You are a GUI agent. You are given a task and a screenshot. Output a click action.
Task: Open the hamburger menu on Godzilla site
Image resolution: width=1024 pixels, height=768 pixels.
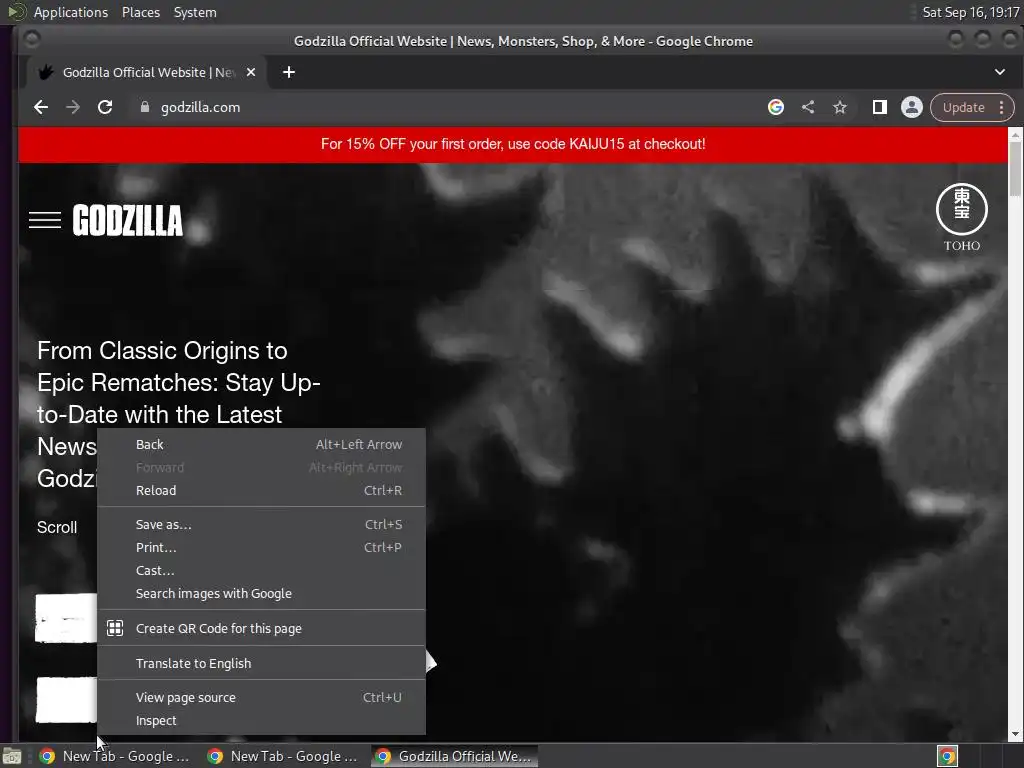point(45,220)
